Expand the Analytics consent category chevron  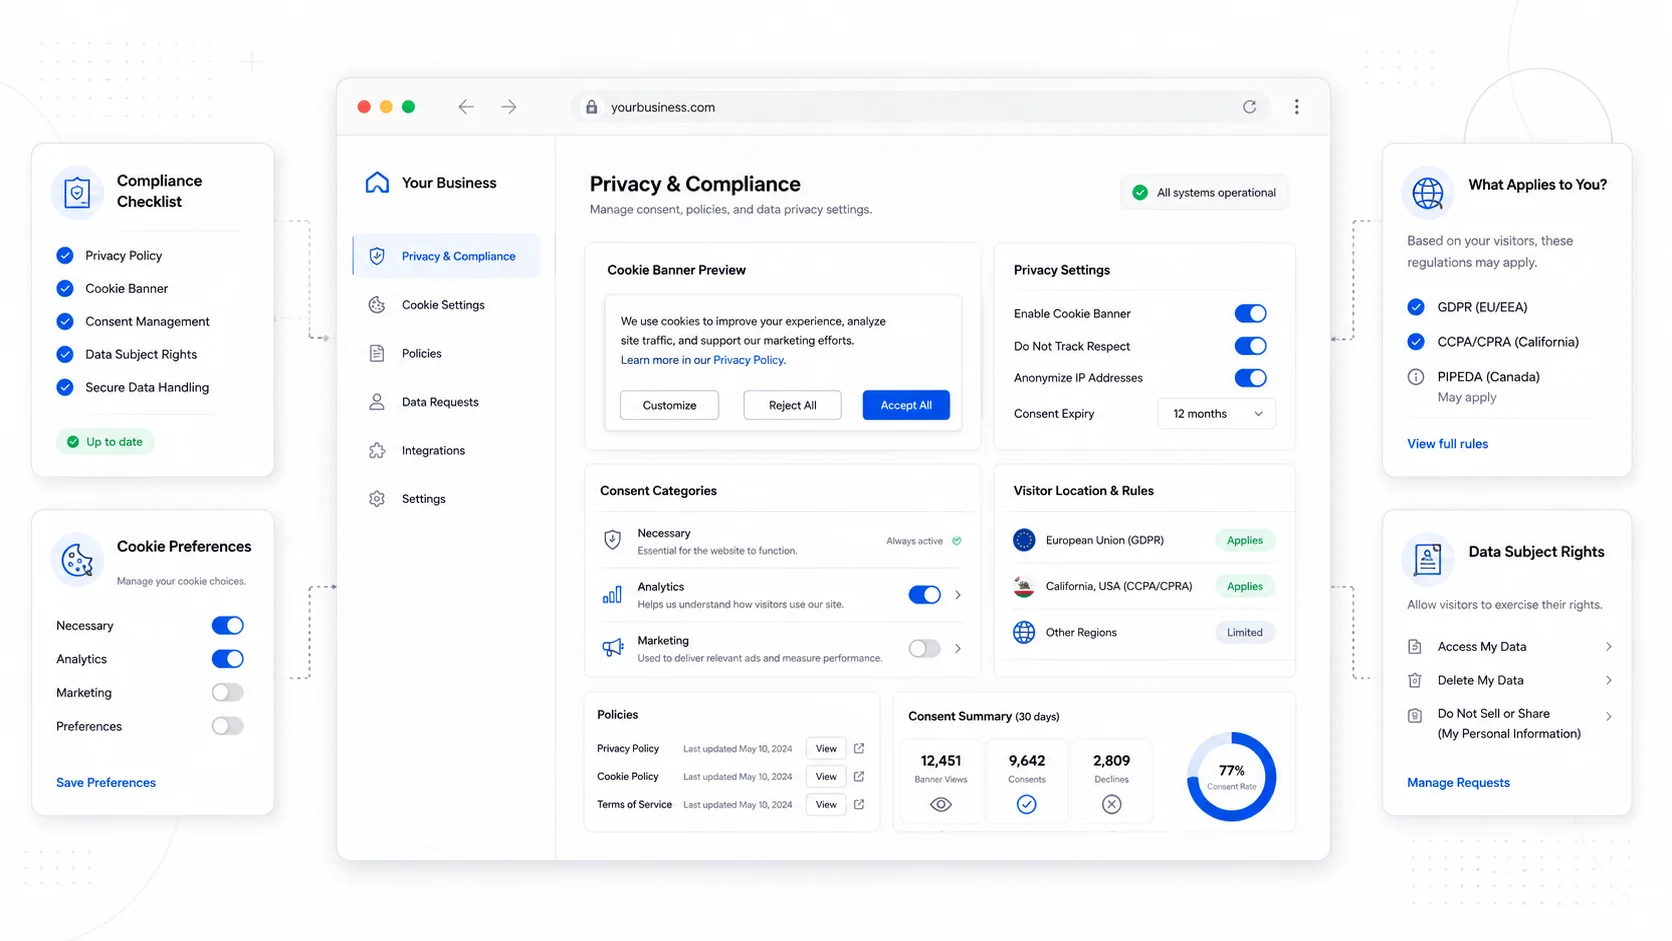958,595
